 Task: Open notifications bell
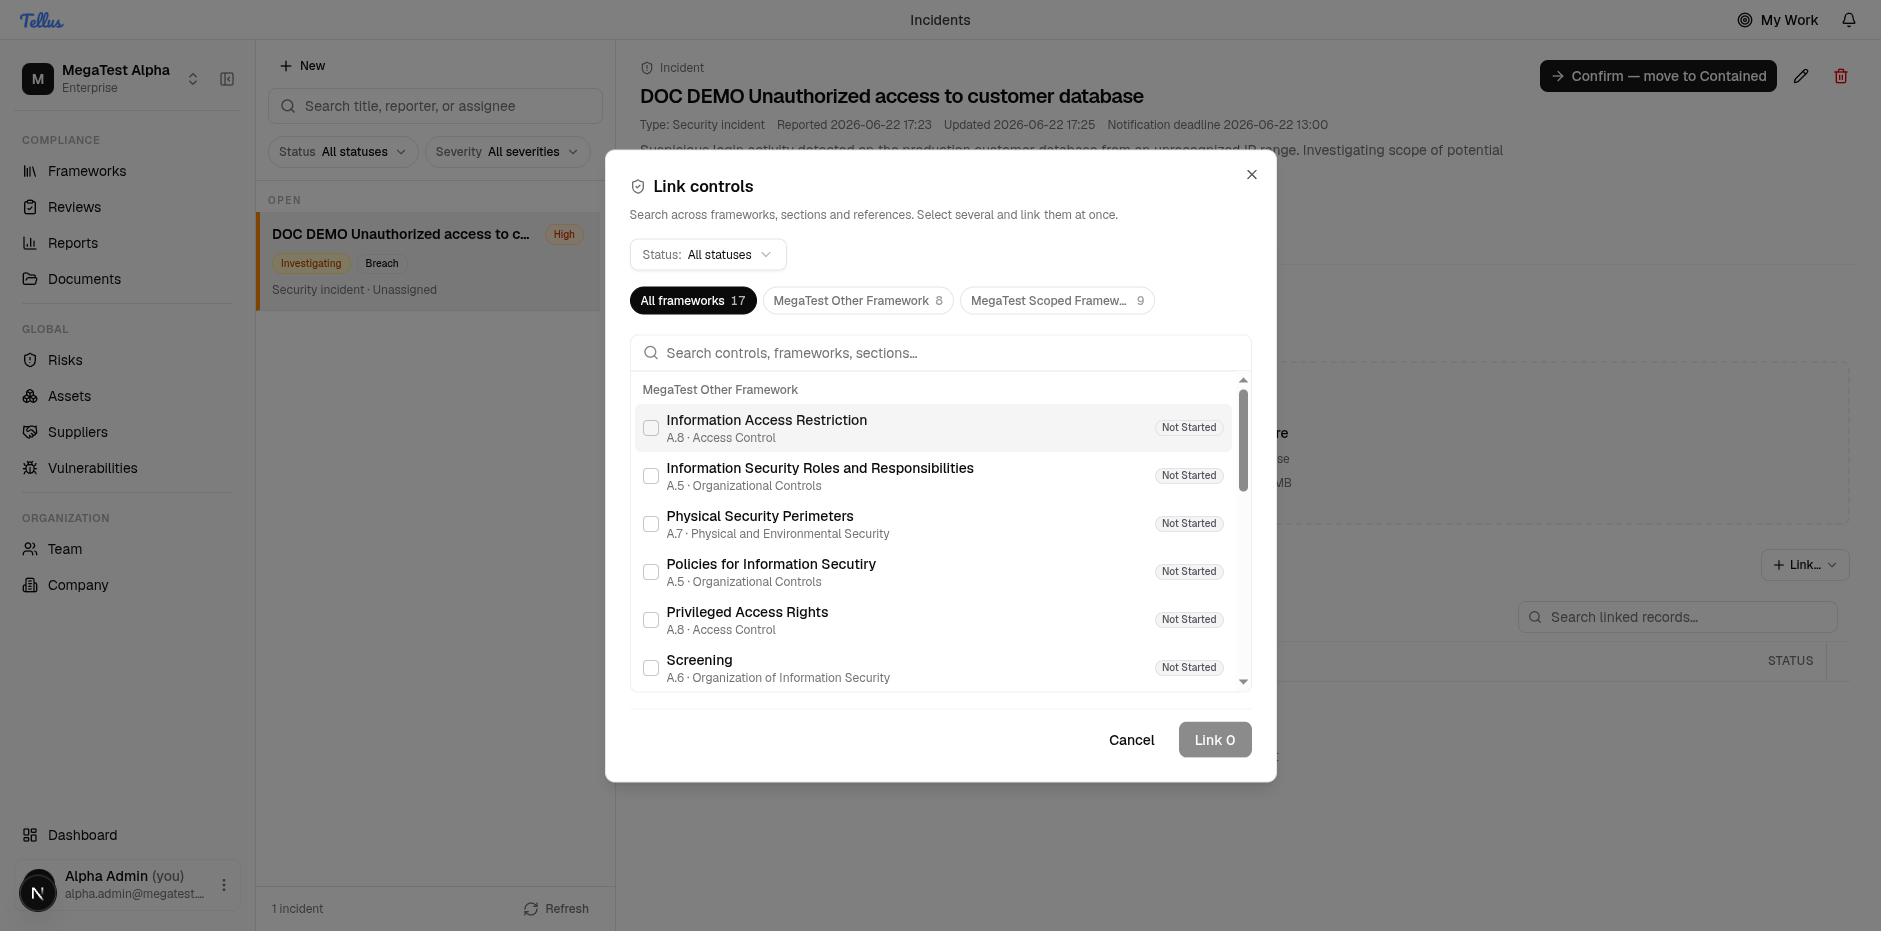tap(1849, 20)
